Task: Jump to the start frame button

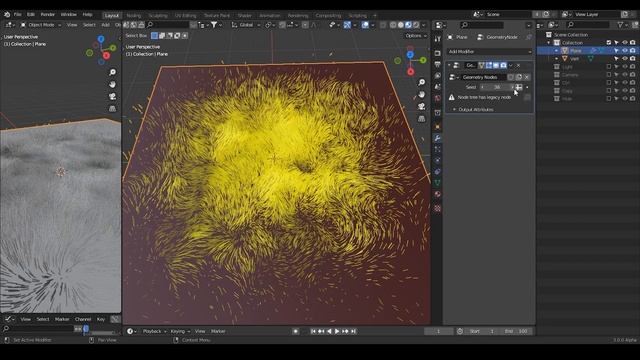Action: pyautogui.click(x=313, y=331)
